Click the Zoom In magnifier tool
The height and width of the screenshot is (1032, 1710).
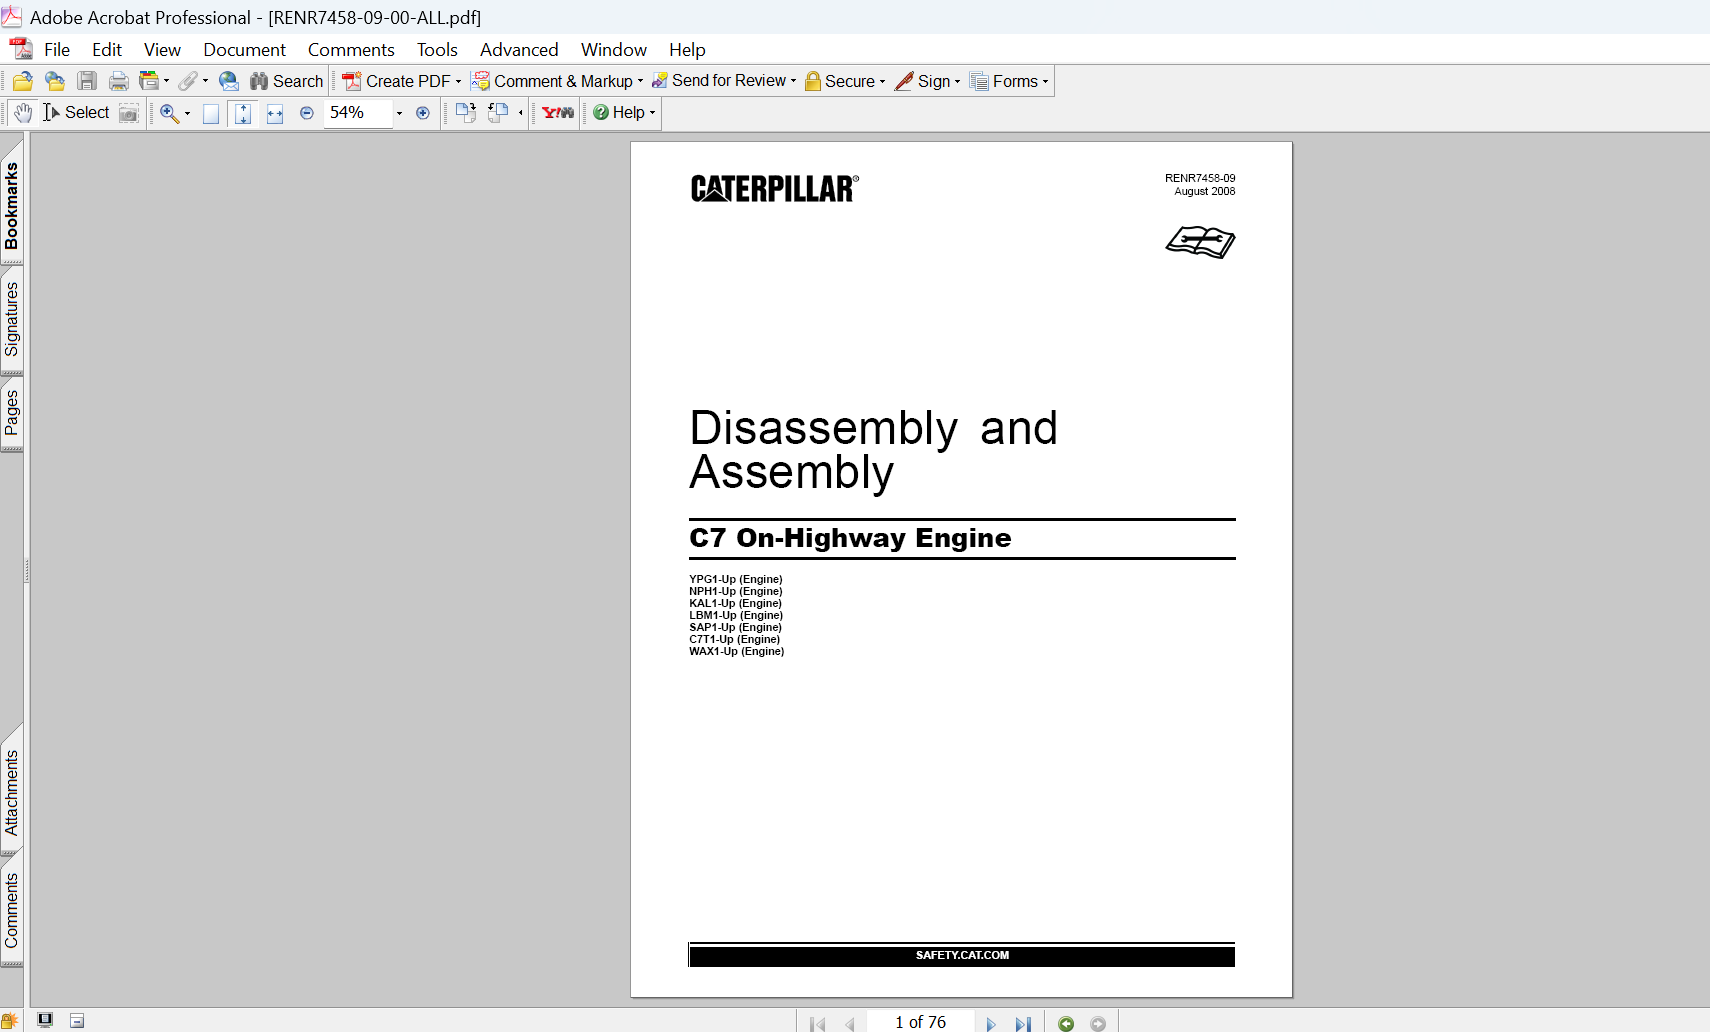click(169, 113)
